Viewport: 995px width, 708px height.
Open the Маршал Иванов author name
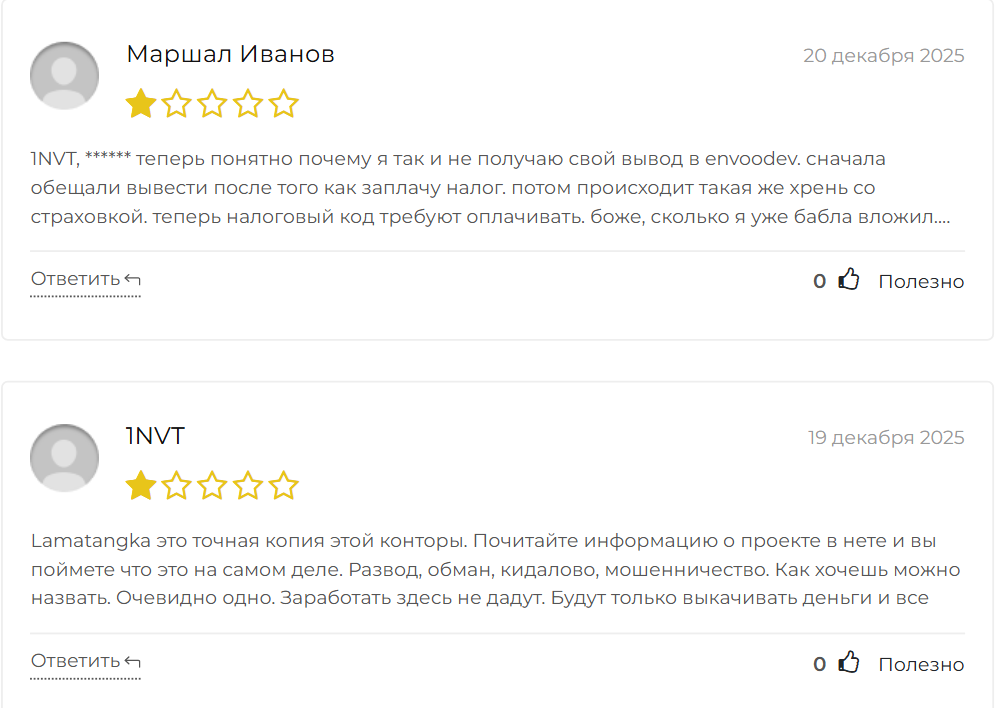[230, 54]
